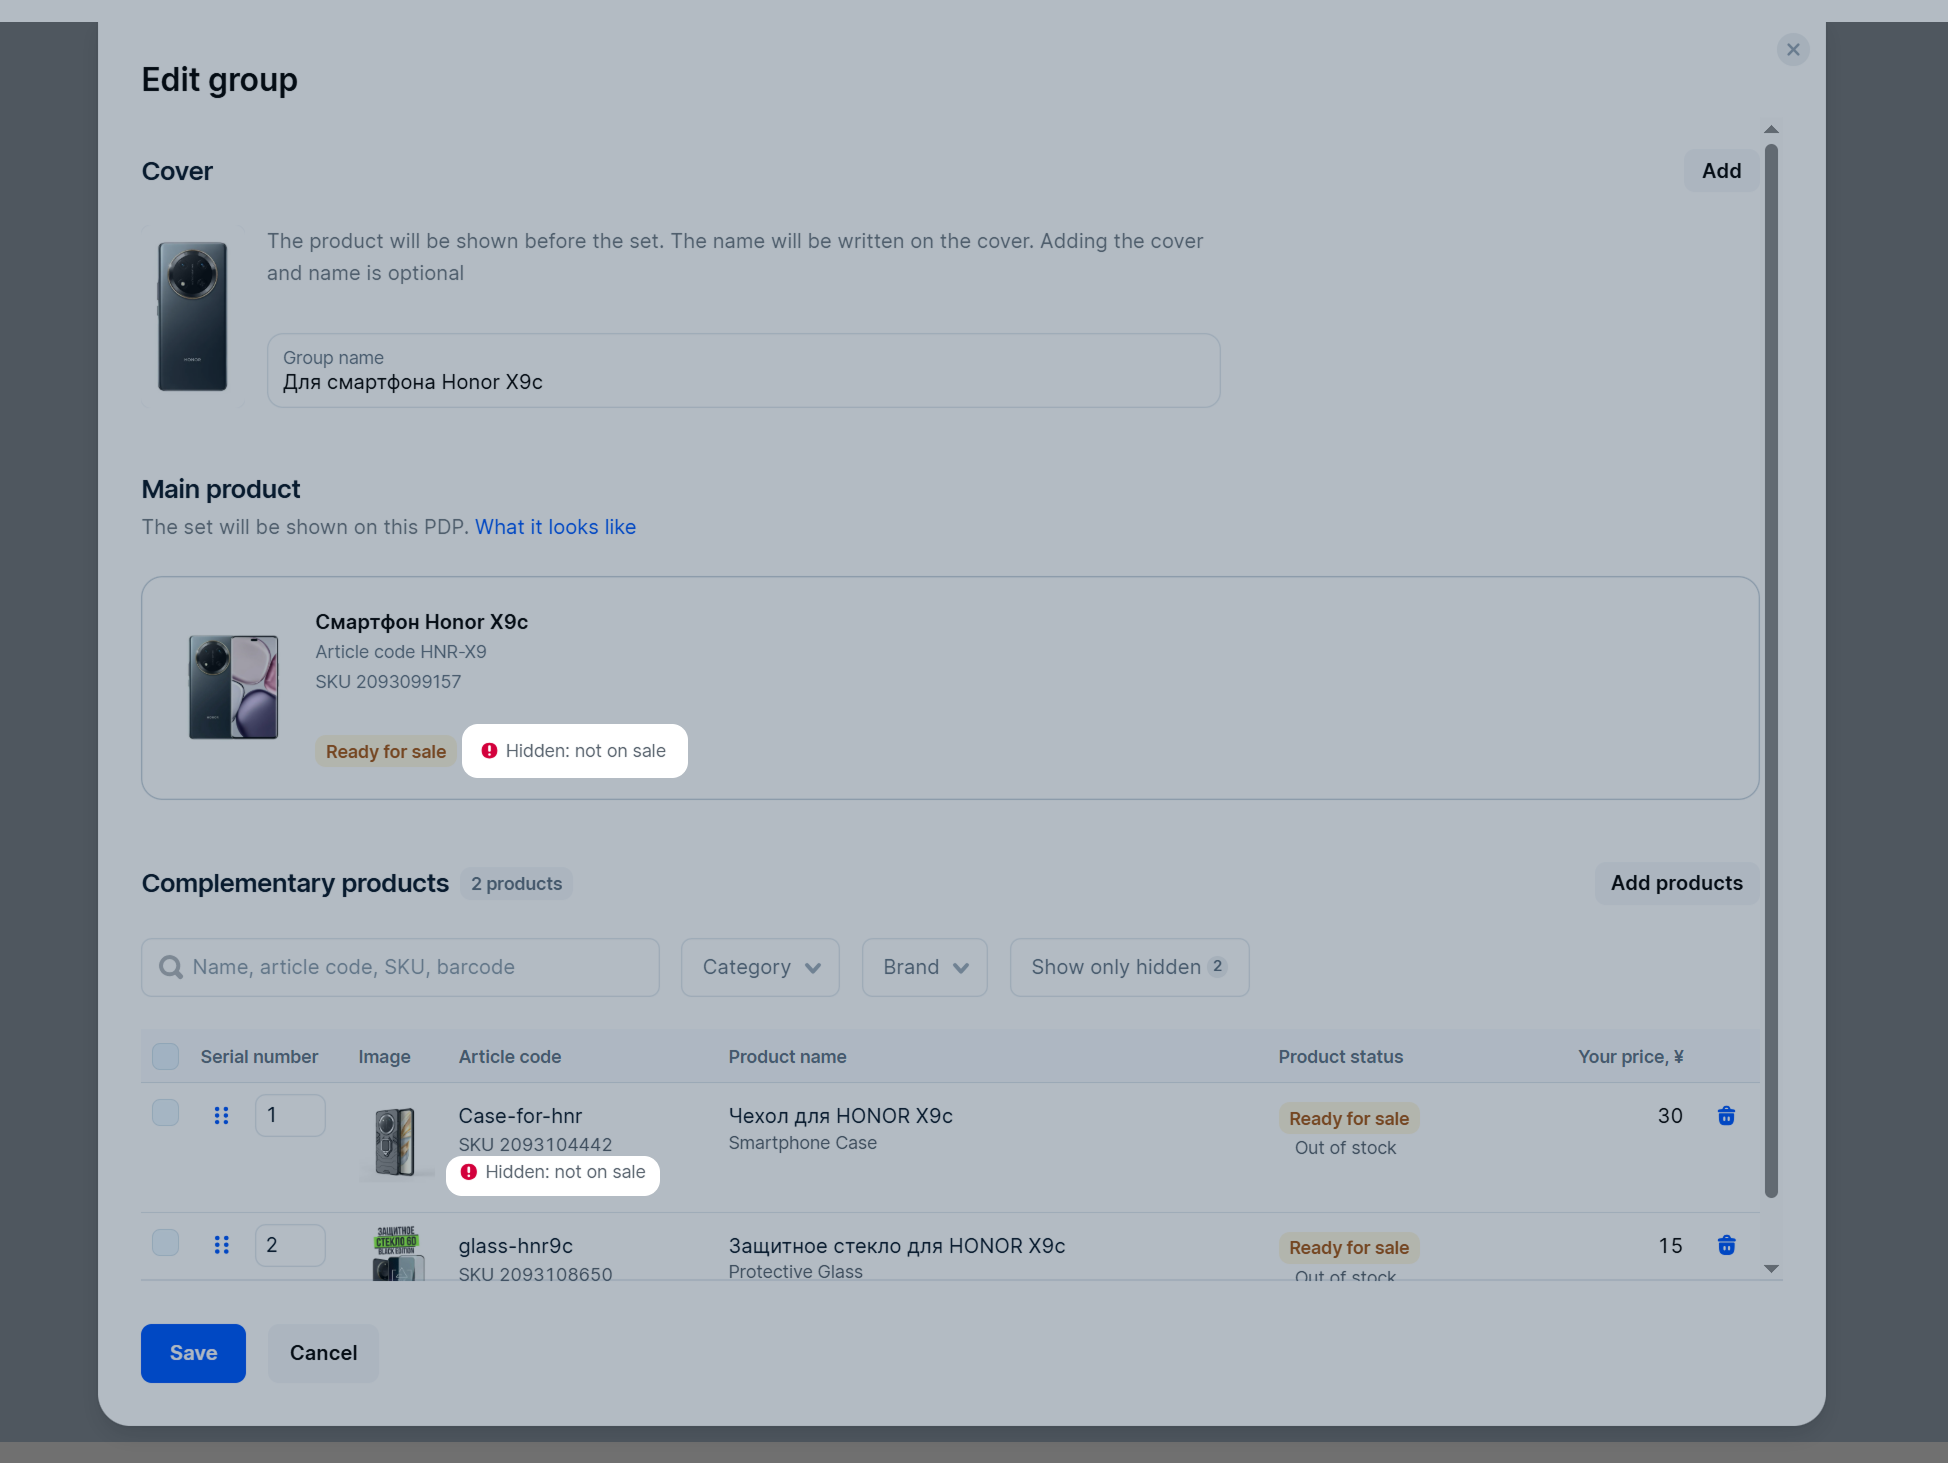Click the search magnifier icon
The image size is (1948, 1463).
point(171,967)
